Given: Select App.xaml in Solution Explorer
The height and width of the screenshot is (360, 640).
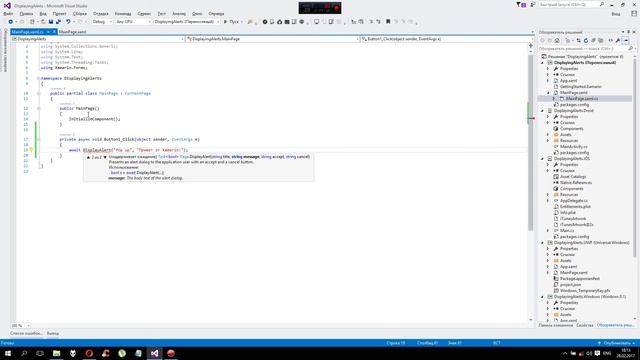Looking at the screenshot, I should 568,81.
